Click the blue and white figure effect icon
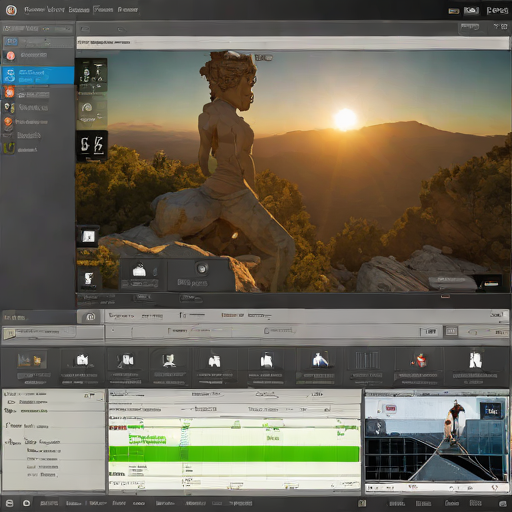The width and height of the screenshot is (512, 512). pyautogui.click(x=320, y=360)
